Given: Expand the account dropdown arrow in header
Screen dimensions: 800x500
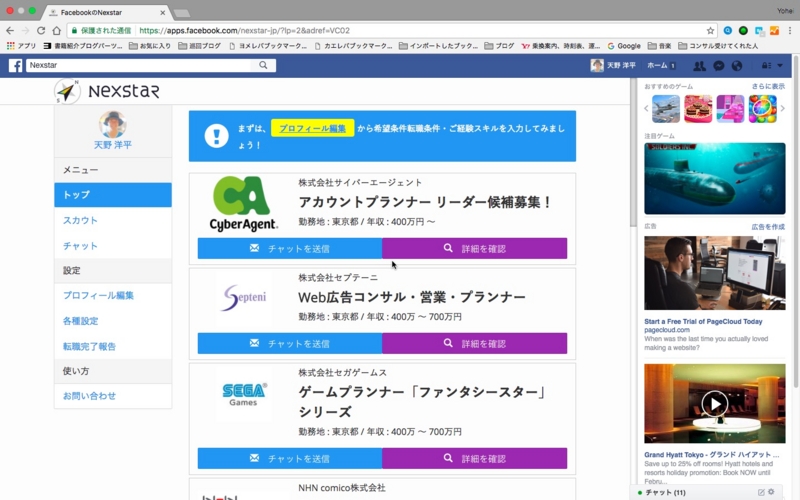Looking at the screenshot, I should pos(780,65).
